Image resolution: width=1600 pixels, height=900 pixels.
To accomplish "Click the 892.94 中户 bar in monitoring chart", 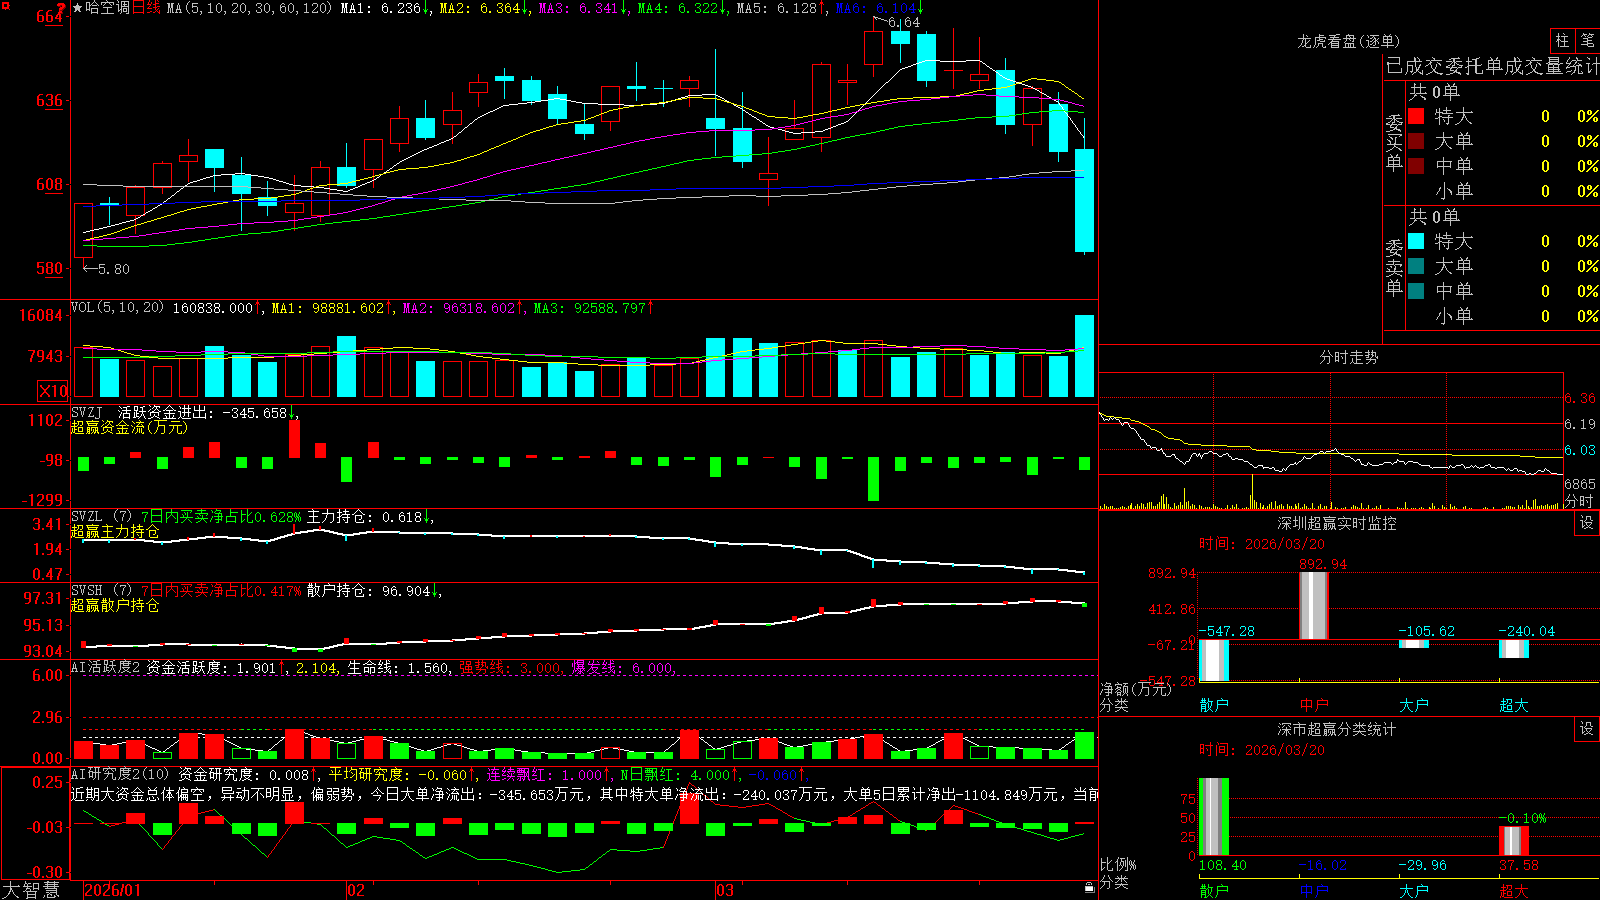I will click(1314, 605).
